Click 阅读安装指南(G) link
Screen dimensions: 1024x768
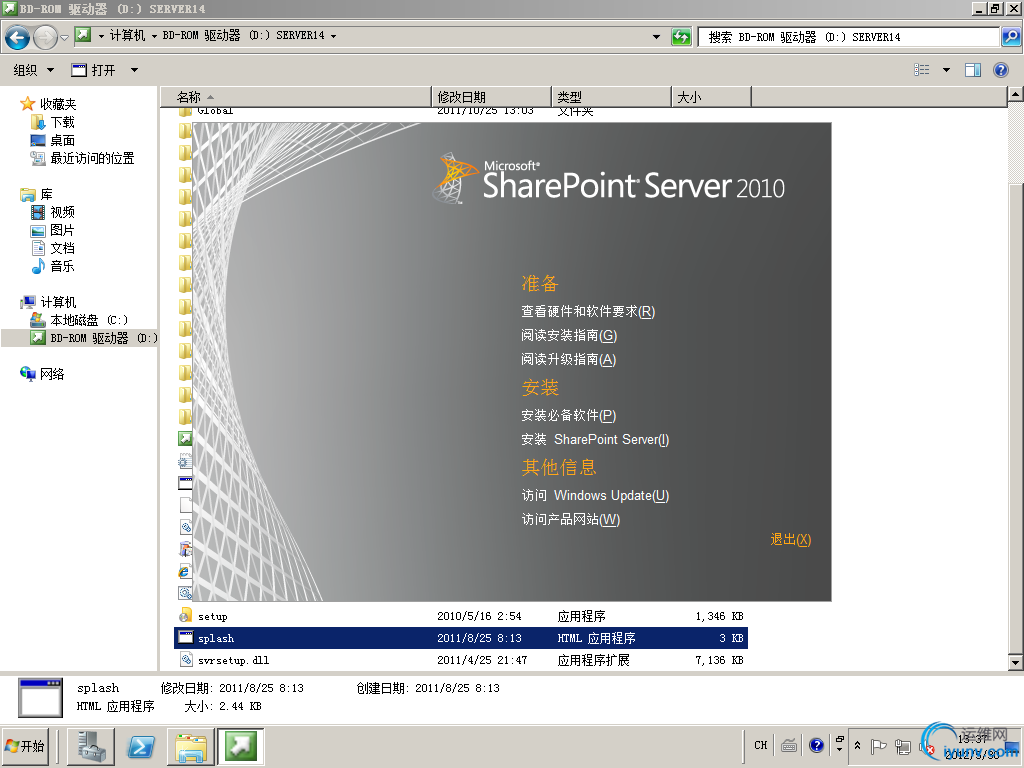[x=569, y=336]
